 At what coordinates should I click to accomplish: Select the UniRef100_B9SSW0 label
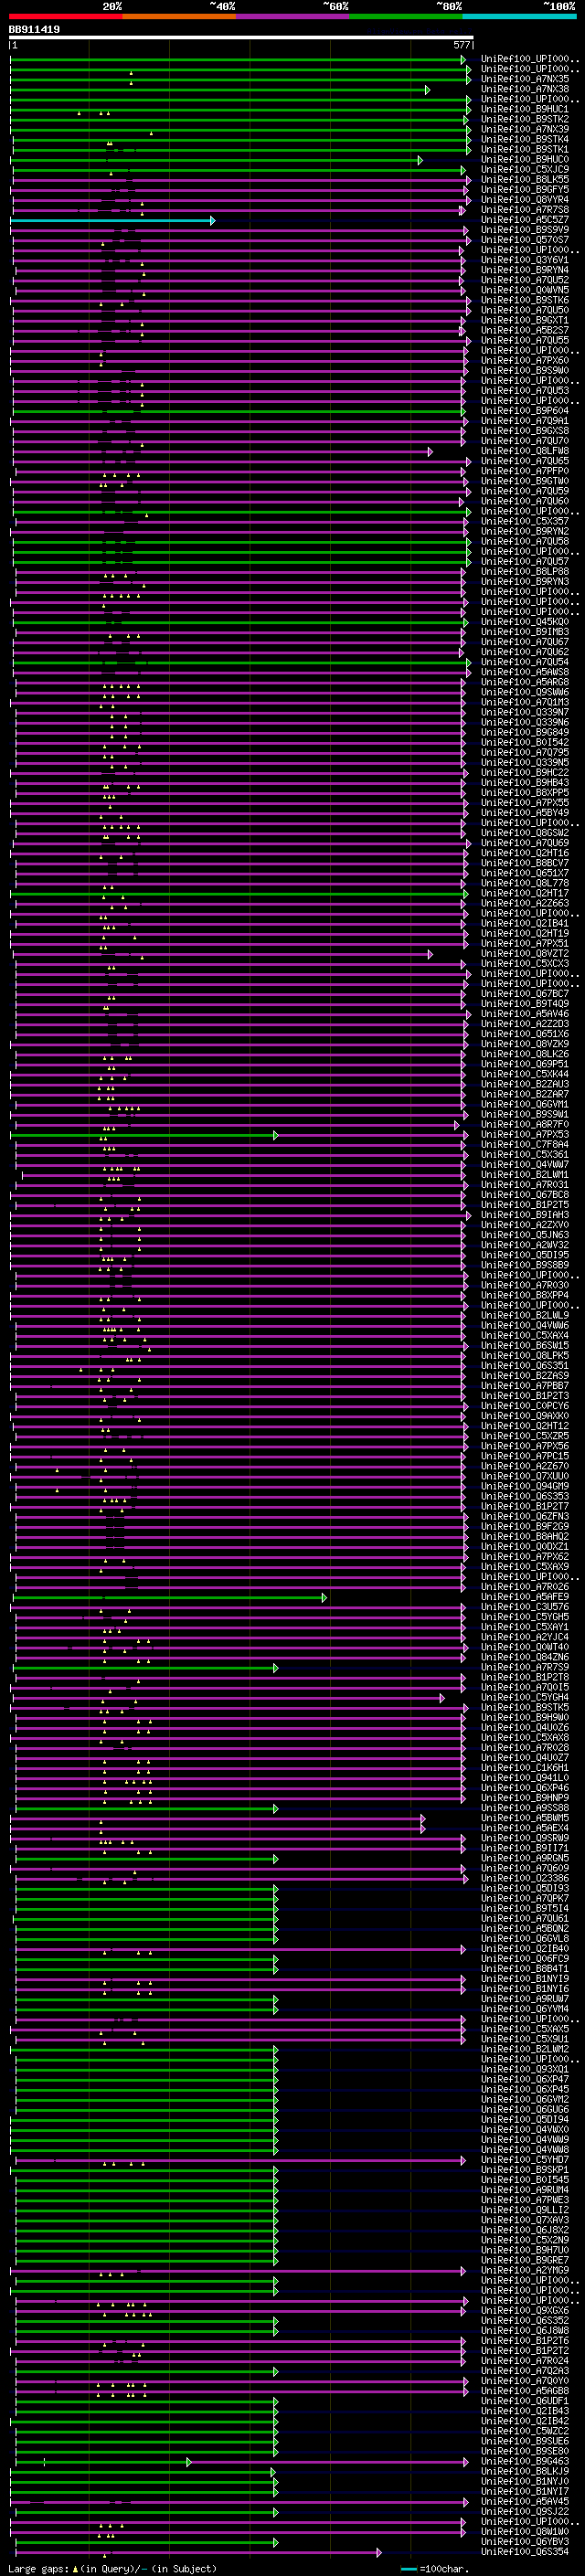pyautogui.click(x=525, y=370)
